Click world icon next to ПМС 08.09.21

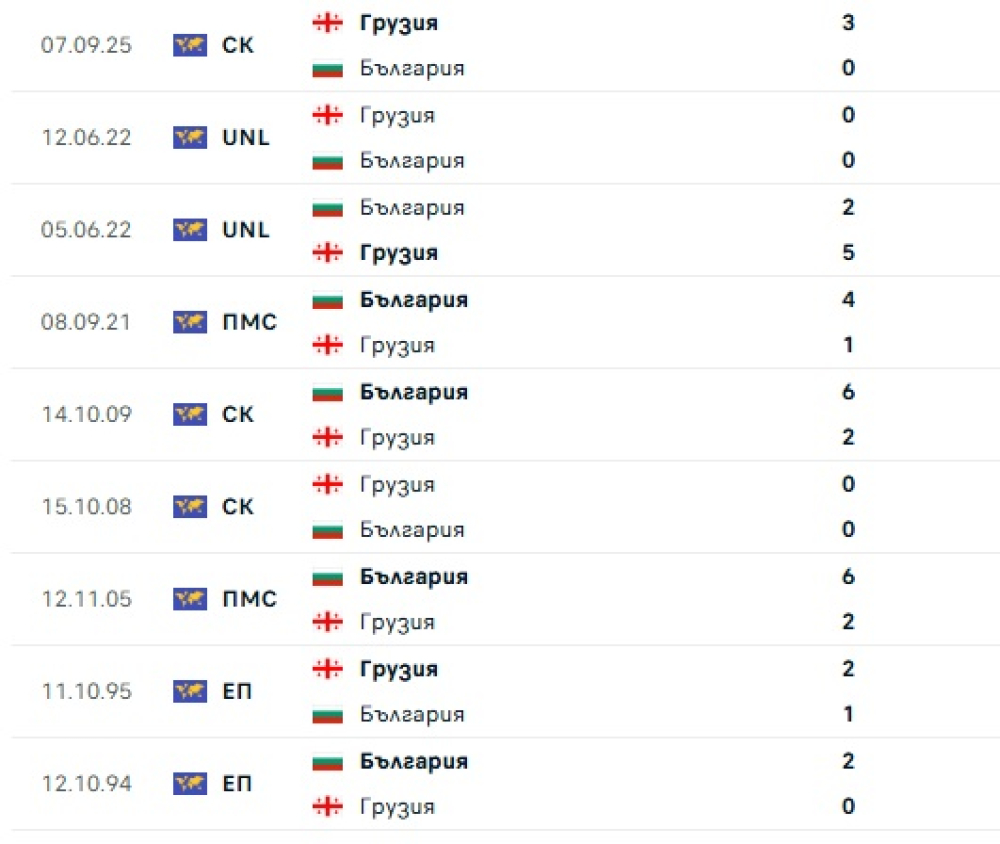[x=190, y=322]
